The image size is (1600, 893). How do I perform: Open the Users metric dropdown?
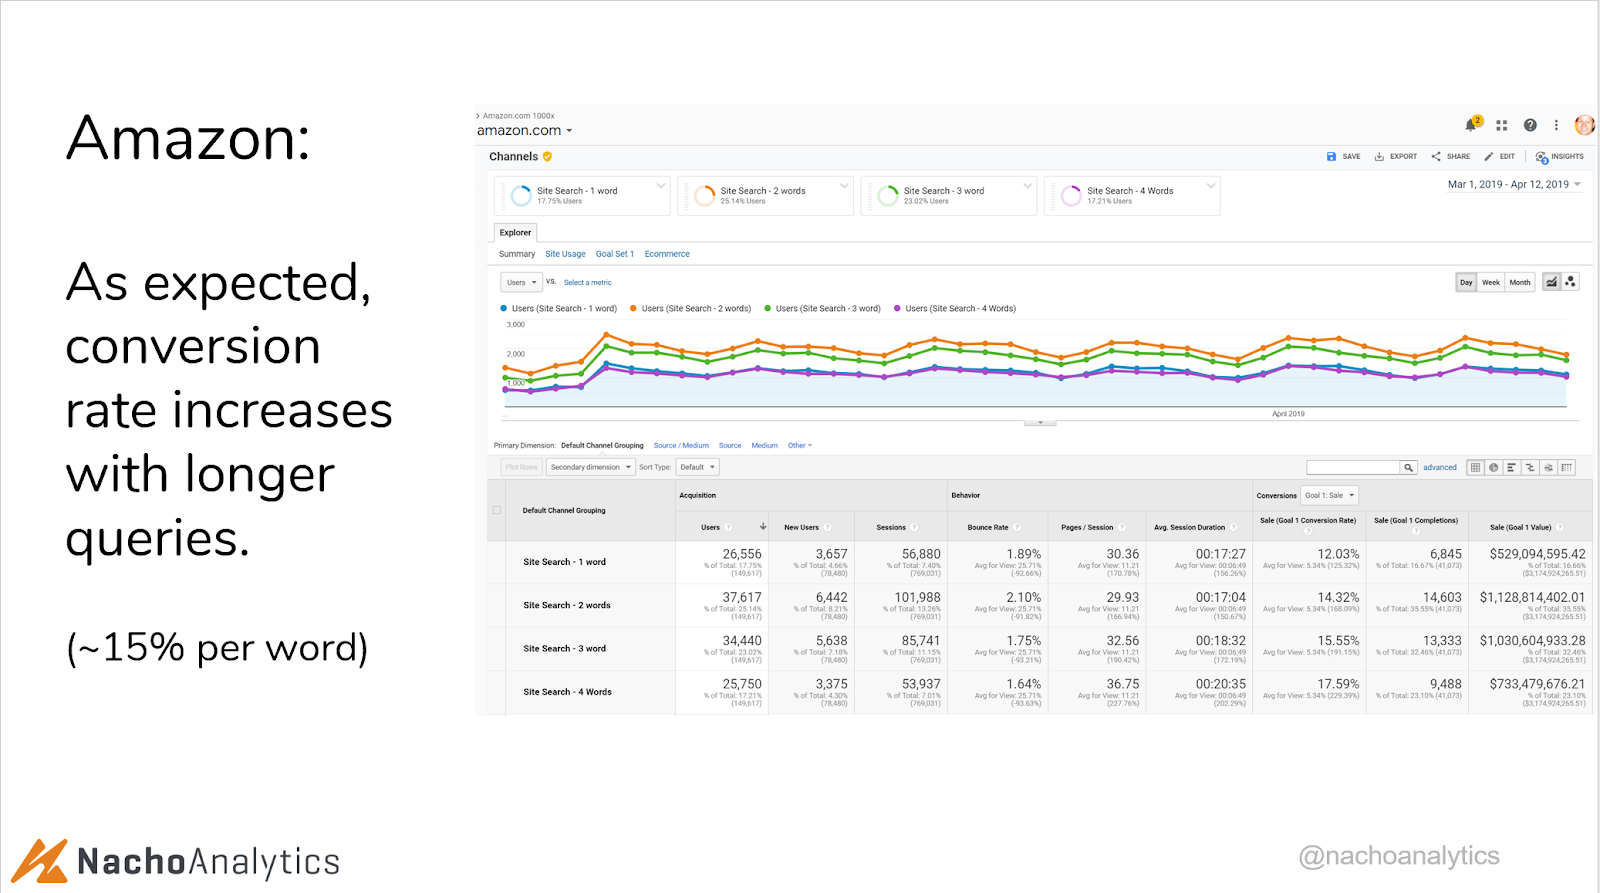pyautogui.click(x=521, y=283)
